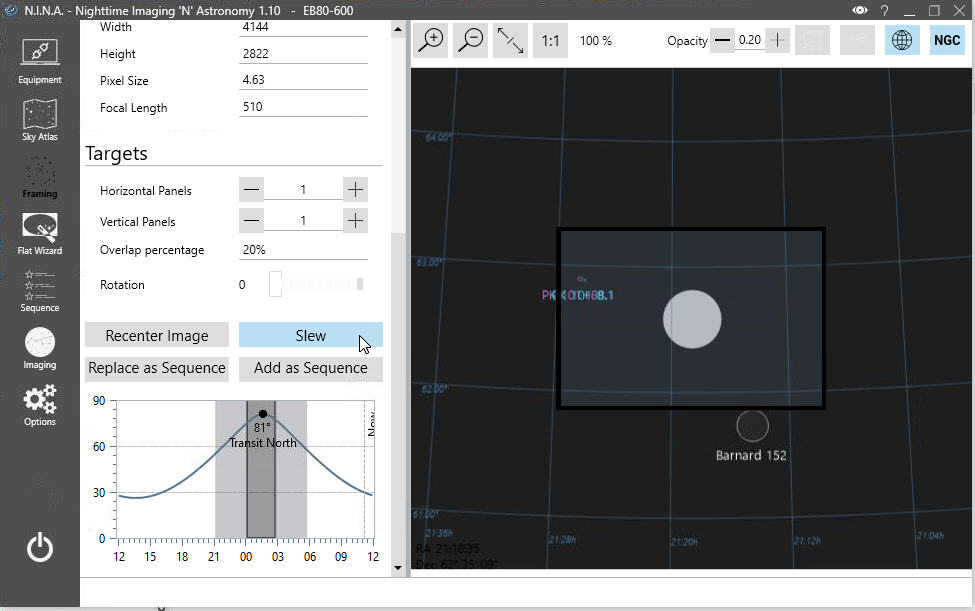Decrease the Vertical Panels count
Image resolution: width=975 pixels, height=611 pixels.
252,221
